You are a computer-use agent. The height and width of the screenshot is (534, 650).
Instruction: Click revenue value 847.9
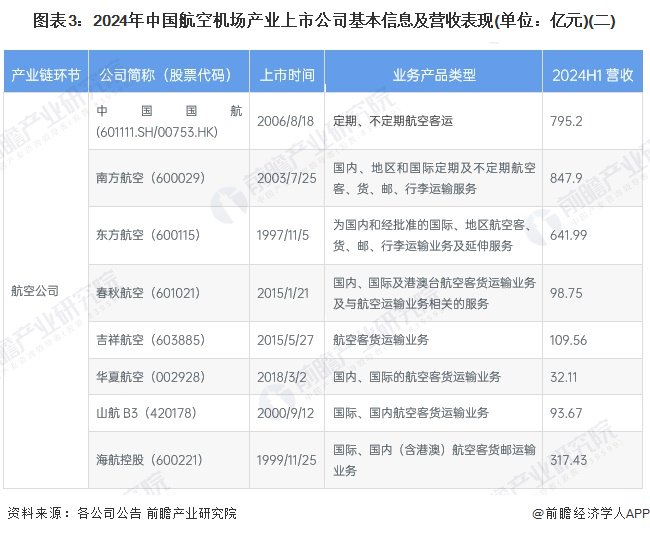click(566, 178)
